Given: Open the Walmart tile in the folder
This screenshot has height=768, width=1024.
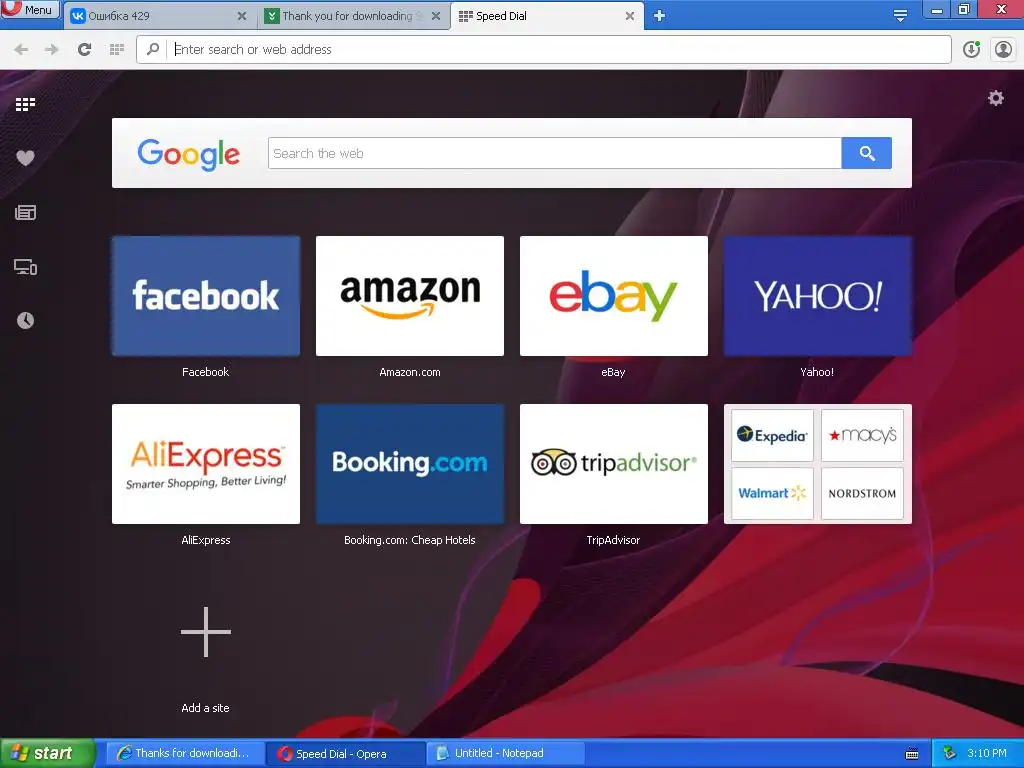Looking at the screenshot, I should (x=772, y=493).
